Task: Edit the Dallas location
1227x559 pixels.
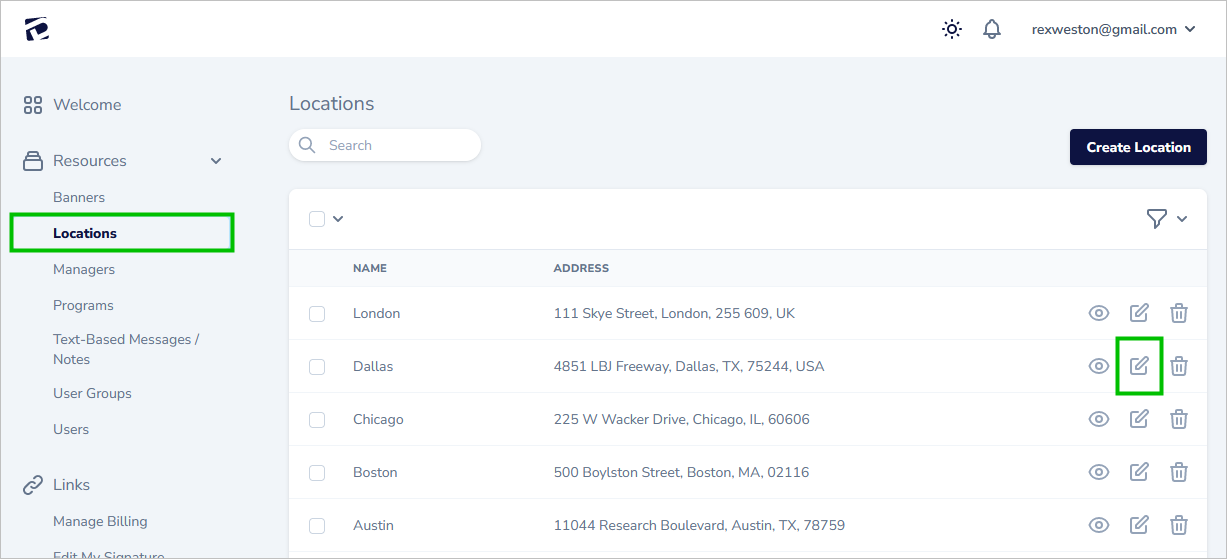Action: [x=1139, y=366]
